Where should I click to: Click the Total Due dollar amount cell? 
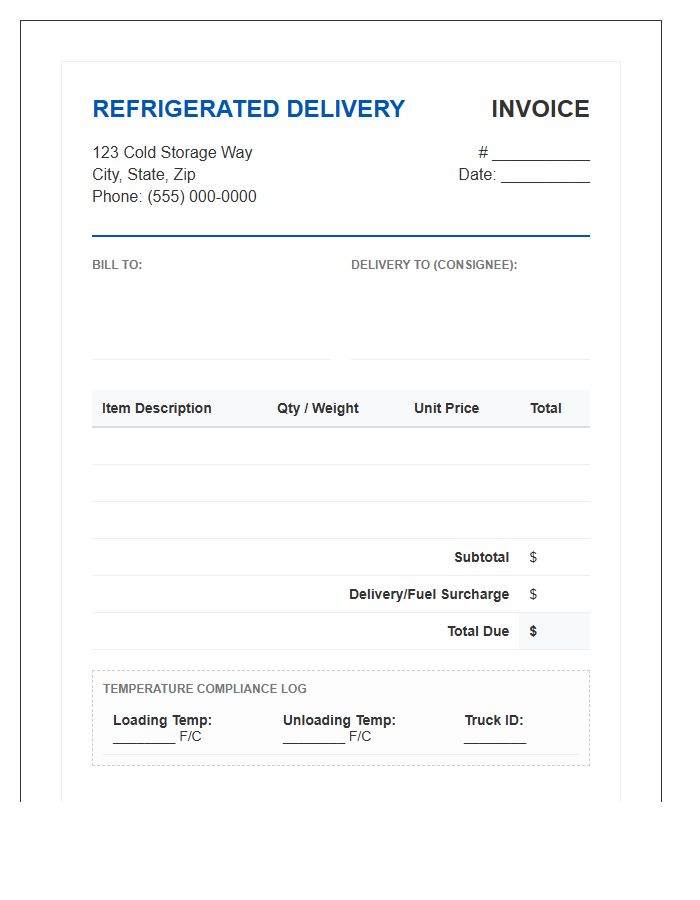point(554,631)
